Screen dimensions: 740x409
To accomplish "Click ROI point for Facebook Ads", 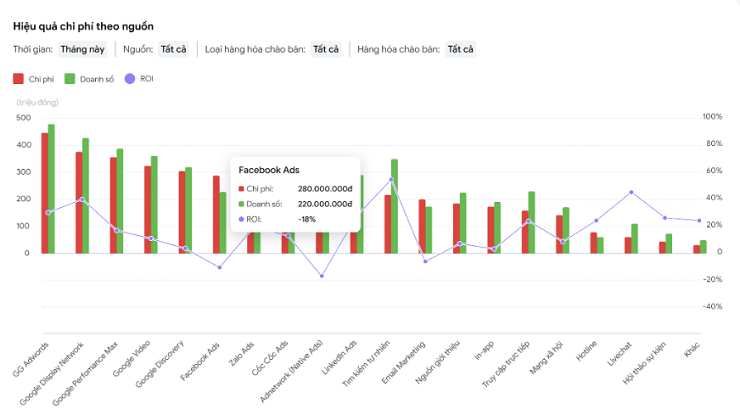I will click(219, 267).
